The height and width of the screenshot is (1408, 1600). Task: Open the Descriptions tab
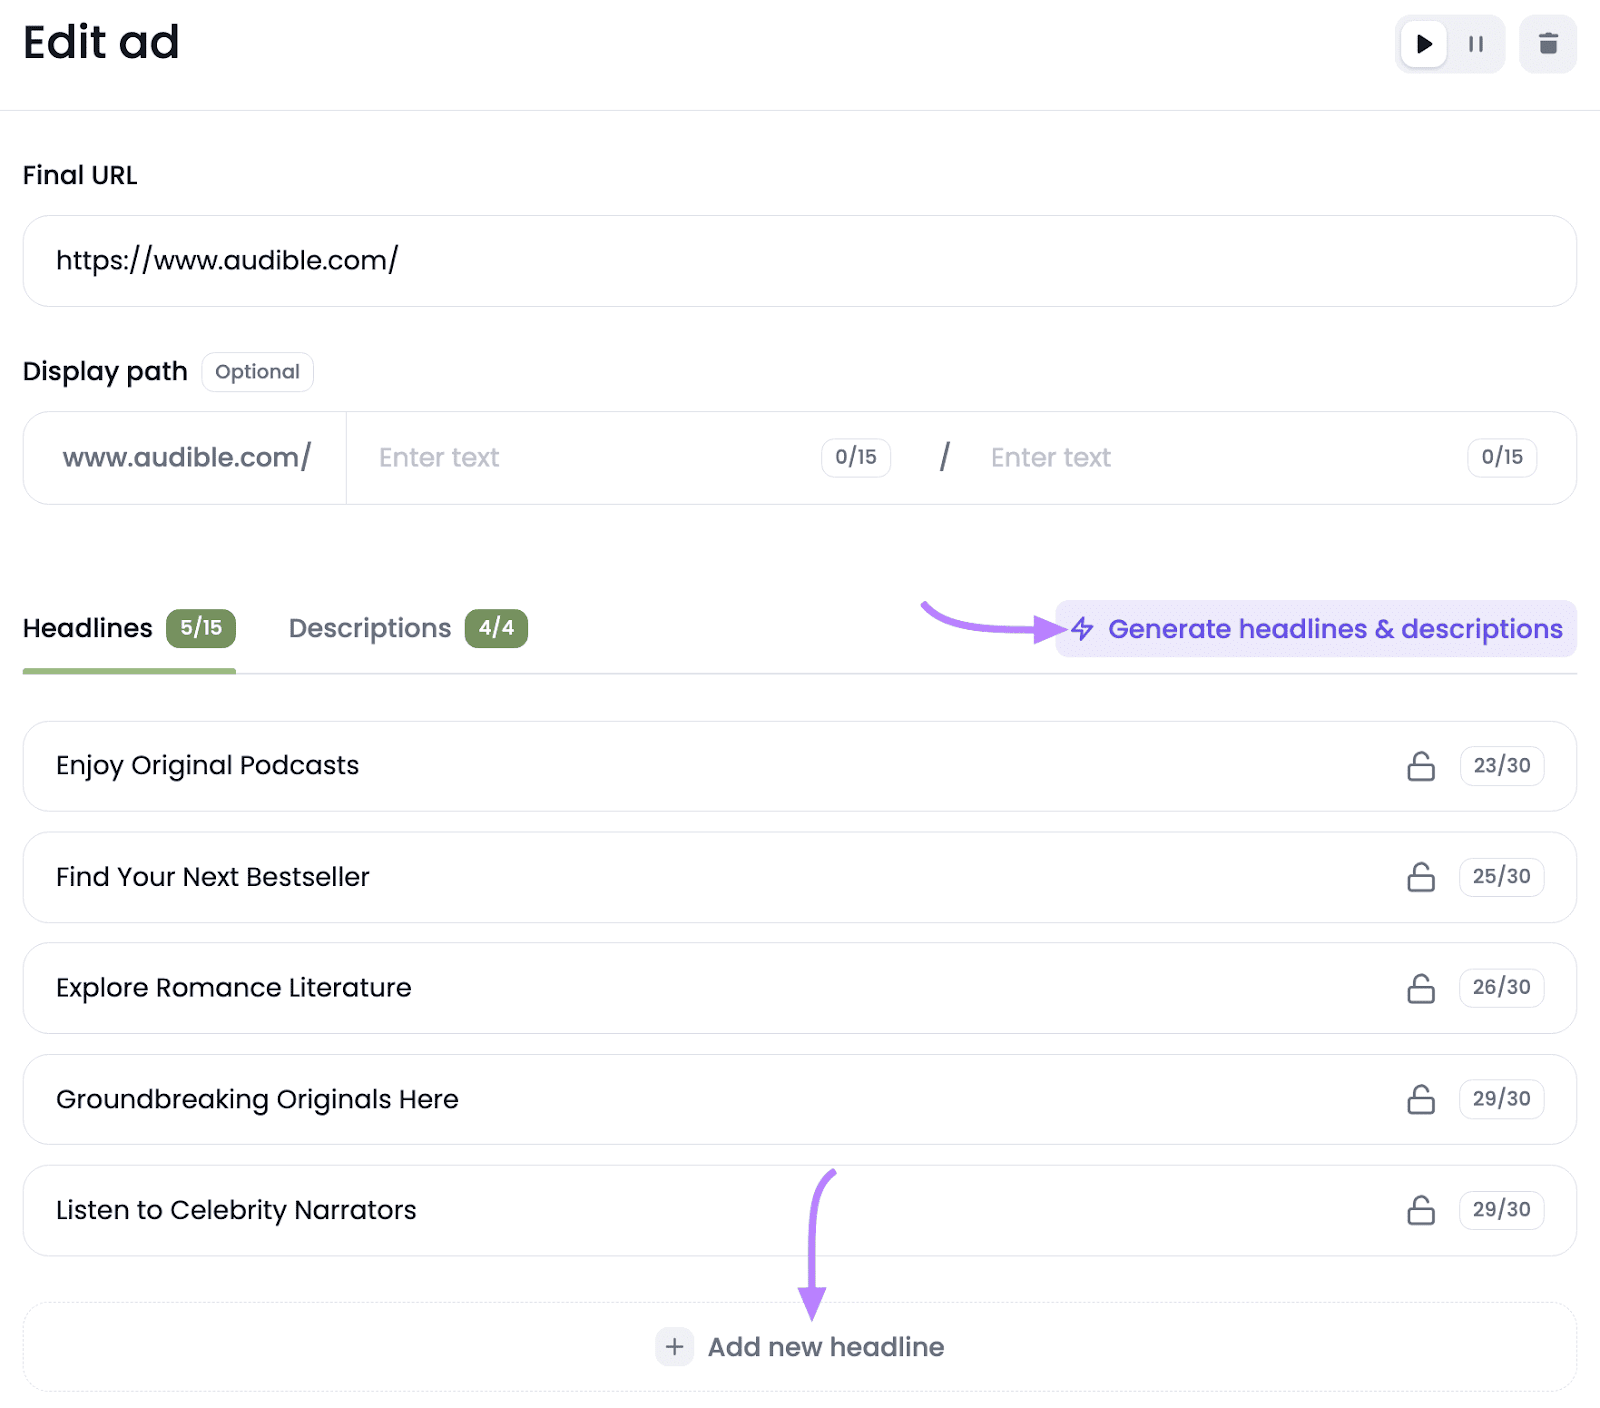(x=408, y=629)
